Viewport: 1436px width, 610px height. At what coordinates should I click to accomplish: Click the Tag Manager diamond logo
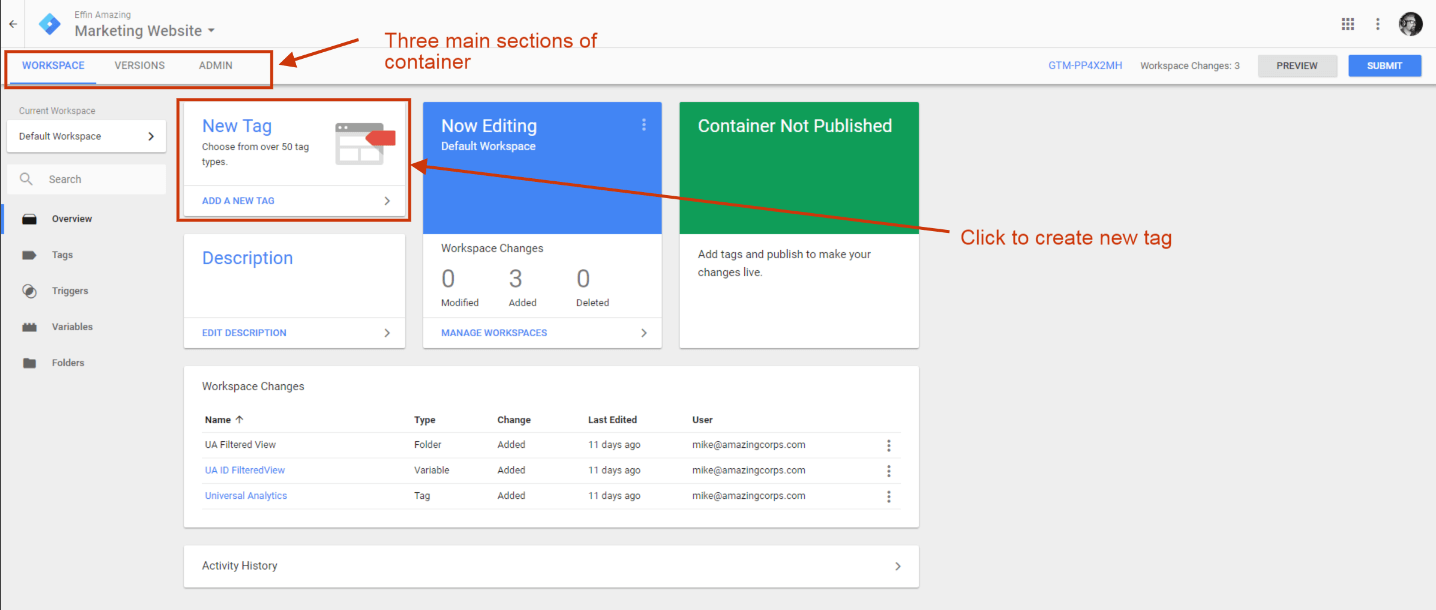point(49,23)
